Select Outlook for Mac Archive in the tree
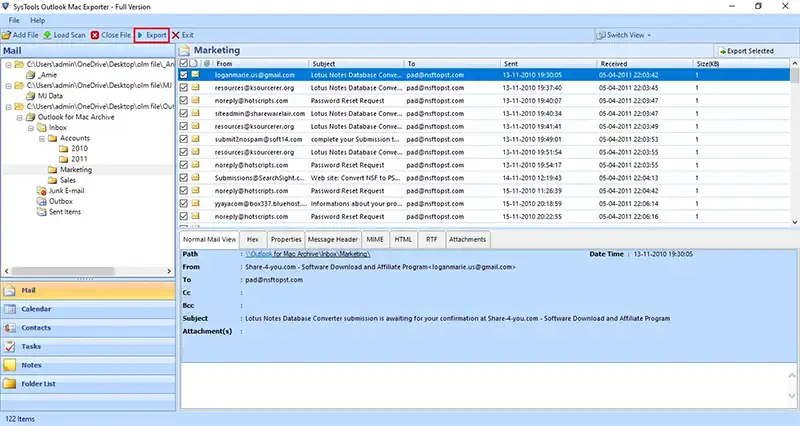This screenshot has width=800, height=426. coord(76,117)
